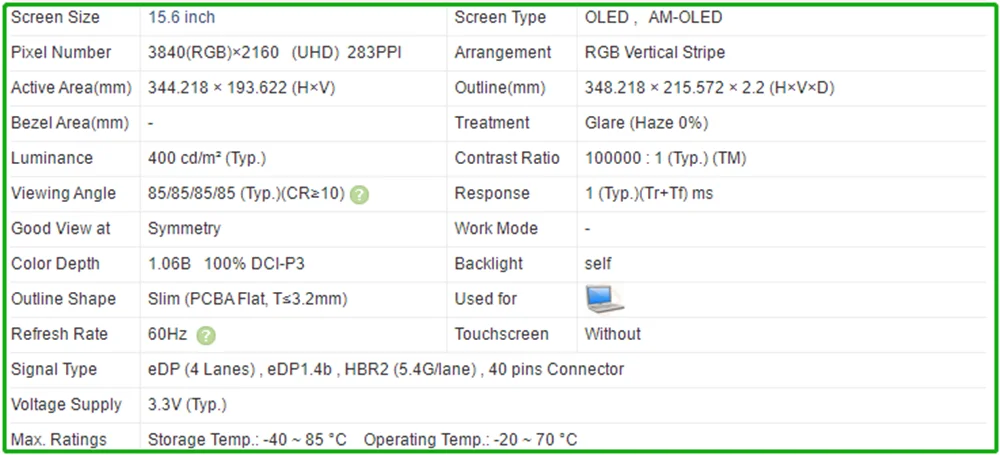Click 'RGB Vertical Stripe' arrangement value
Screen dimensions: 1000x455
coord(654,52)
